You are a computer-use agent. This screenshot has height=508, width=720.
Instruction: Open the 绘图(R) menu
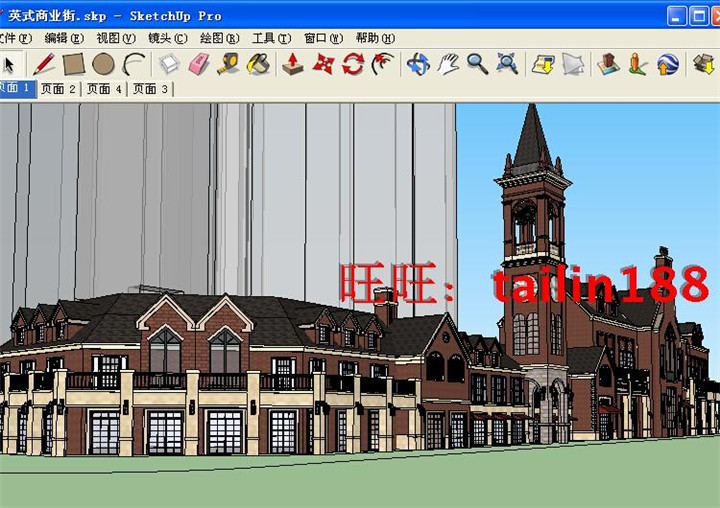tap(219, 38)
